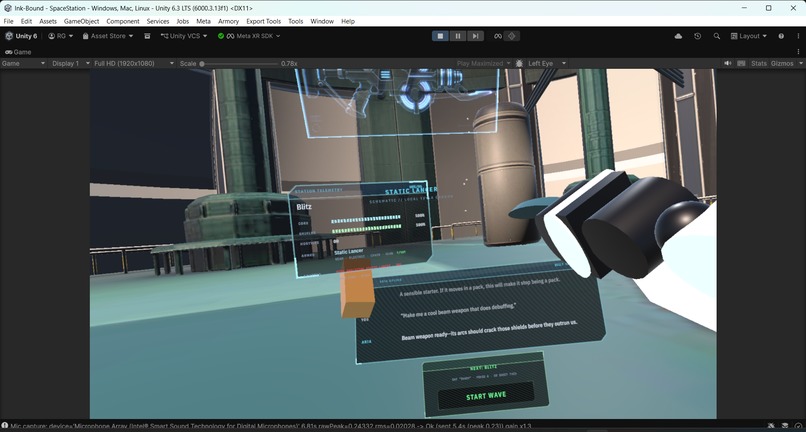Open the Gizmos dropdown arrow
806x432 pixels.
(x=801, y=63)
